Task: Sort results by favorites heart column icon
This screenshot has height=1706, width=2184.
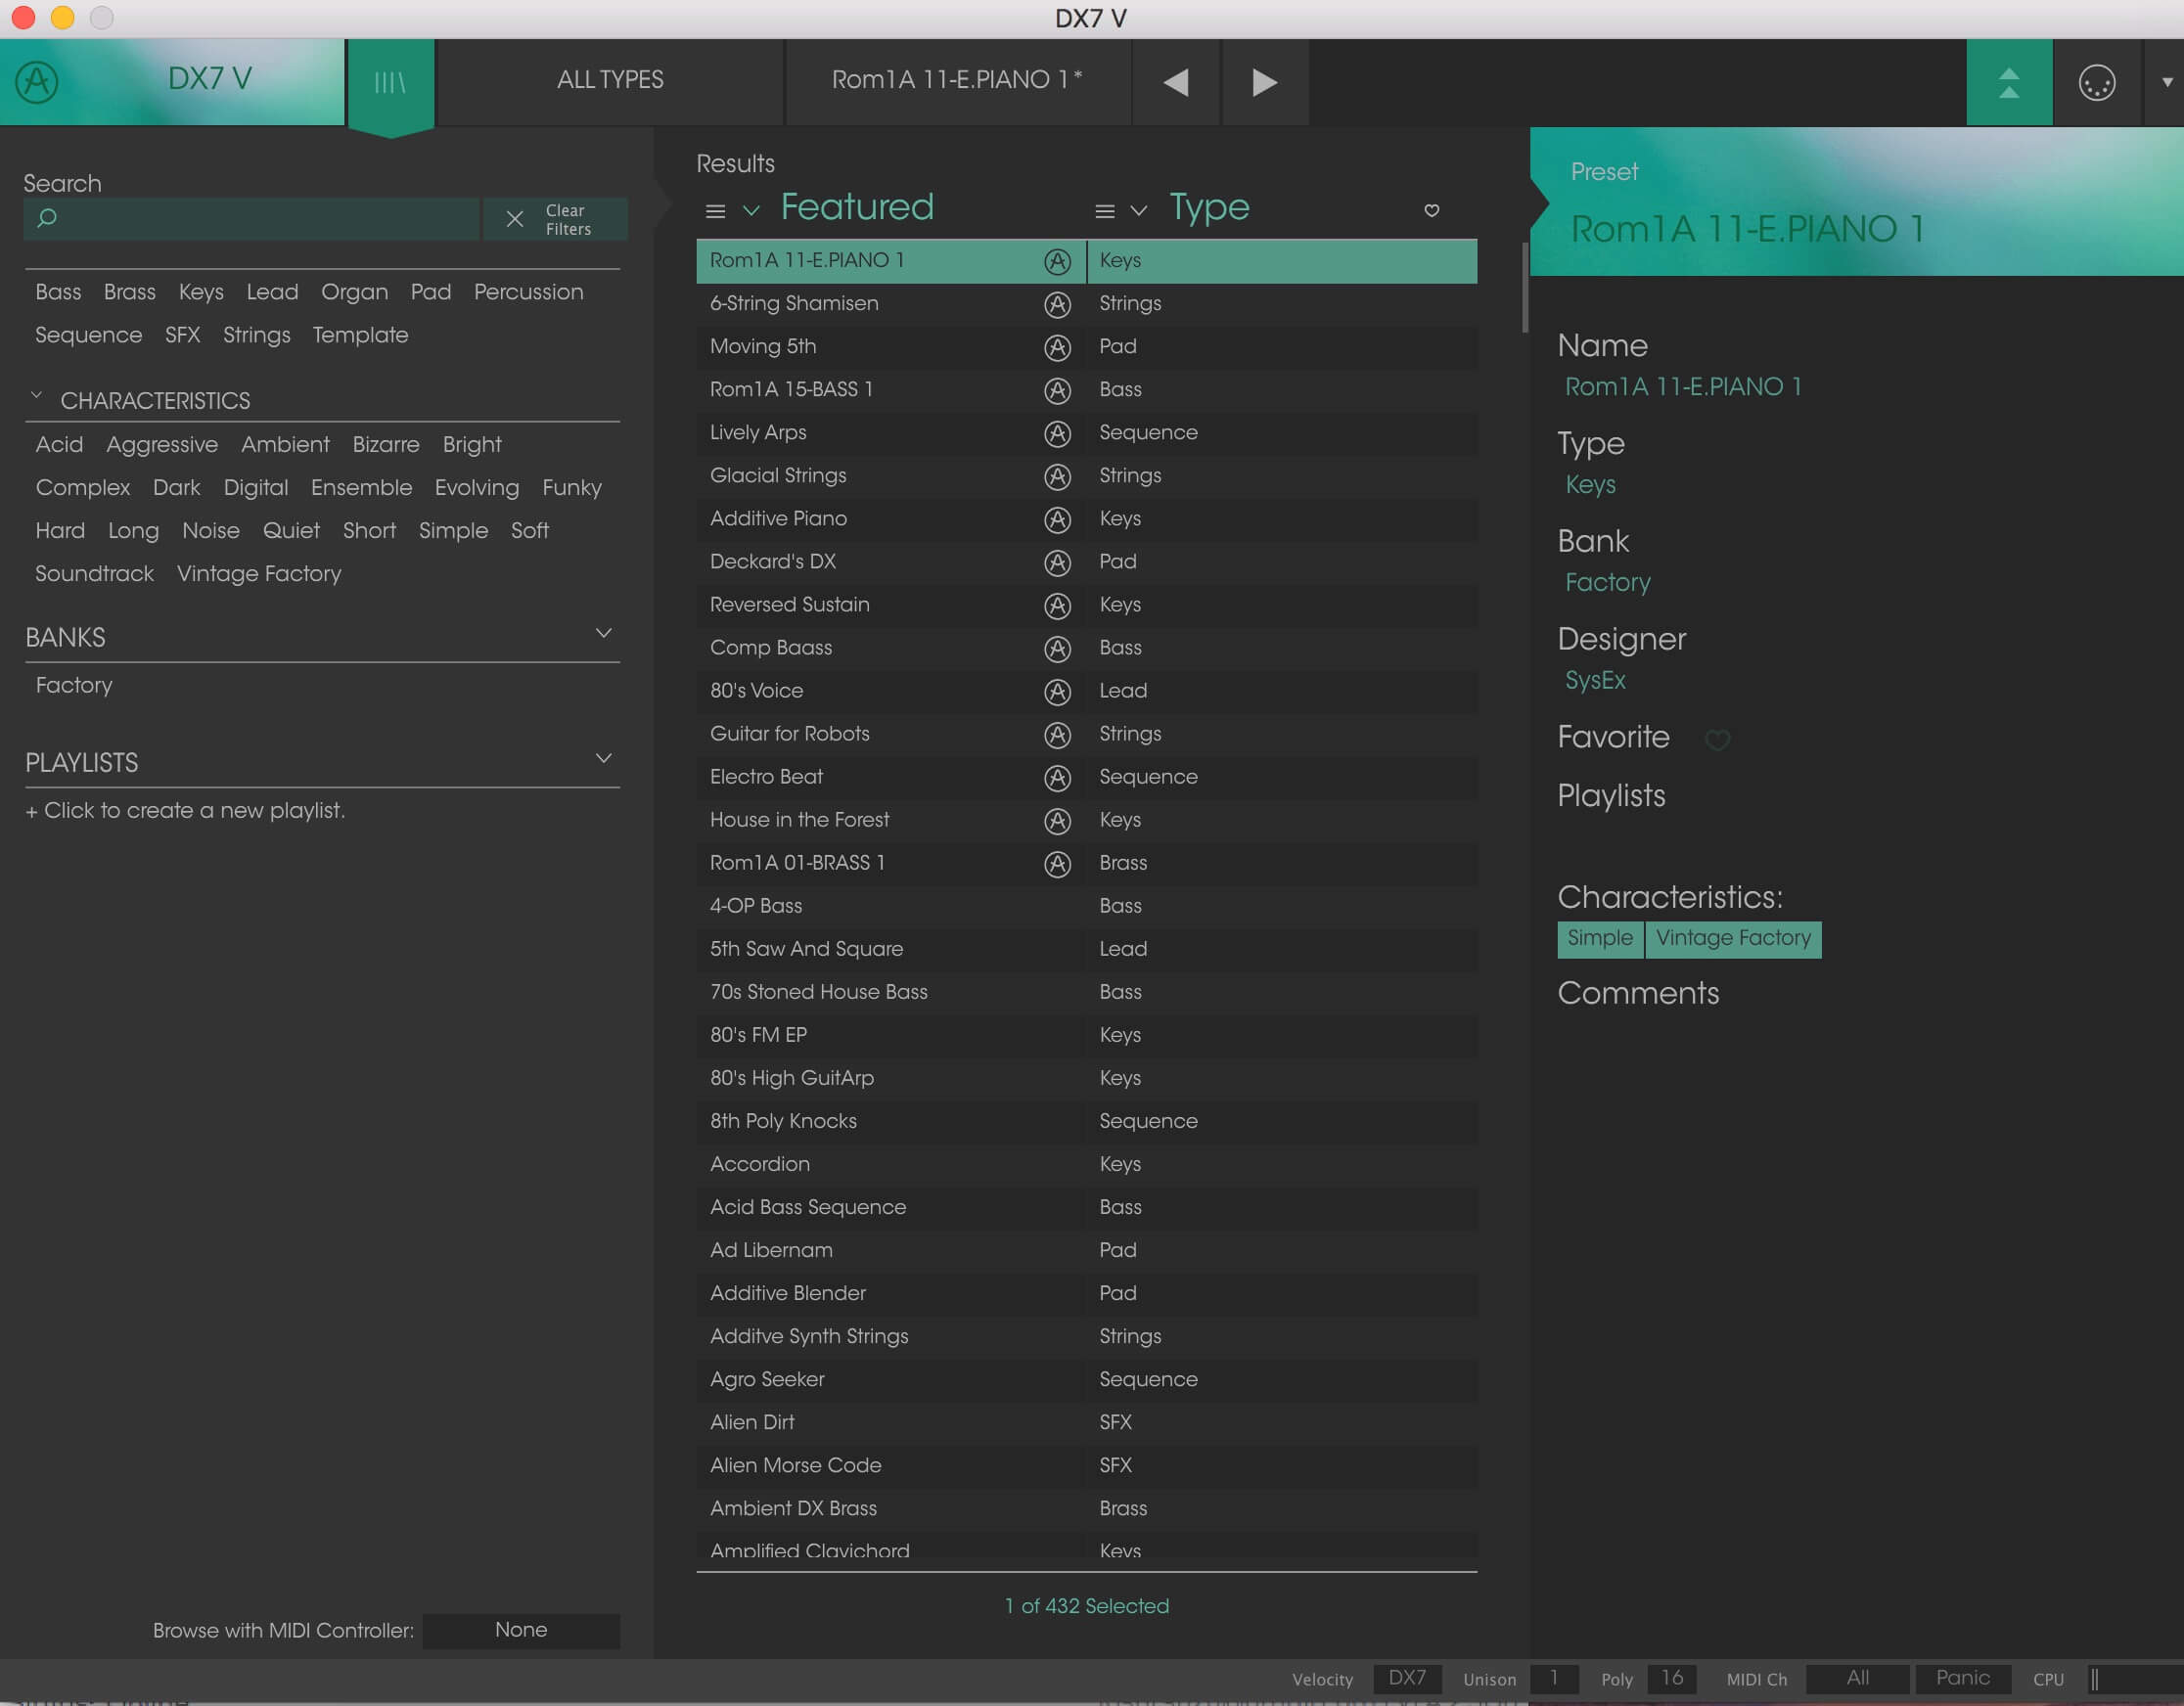Action: point(1432,210)
